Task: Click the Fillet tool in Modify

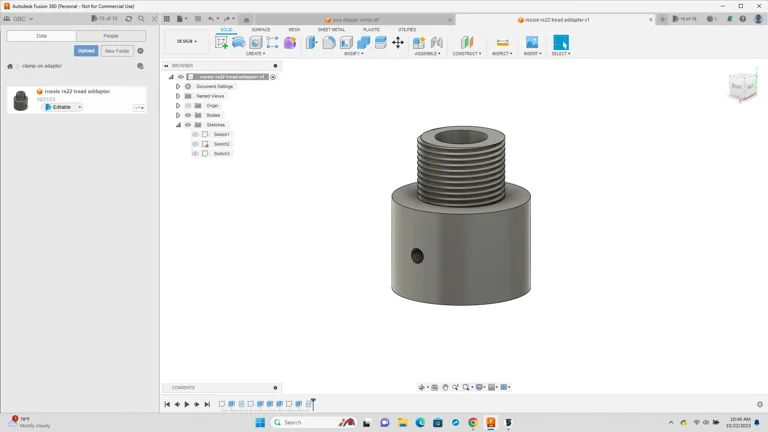Action: click(329, 43)
